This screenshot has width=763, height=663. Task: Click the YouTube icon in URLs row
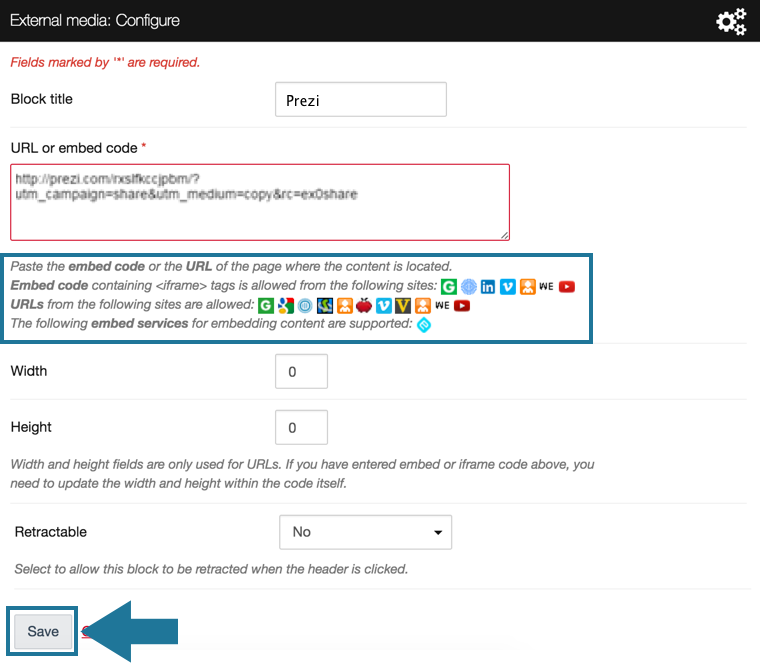(462, 305)
